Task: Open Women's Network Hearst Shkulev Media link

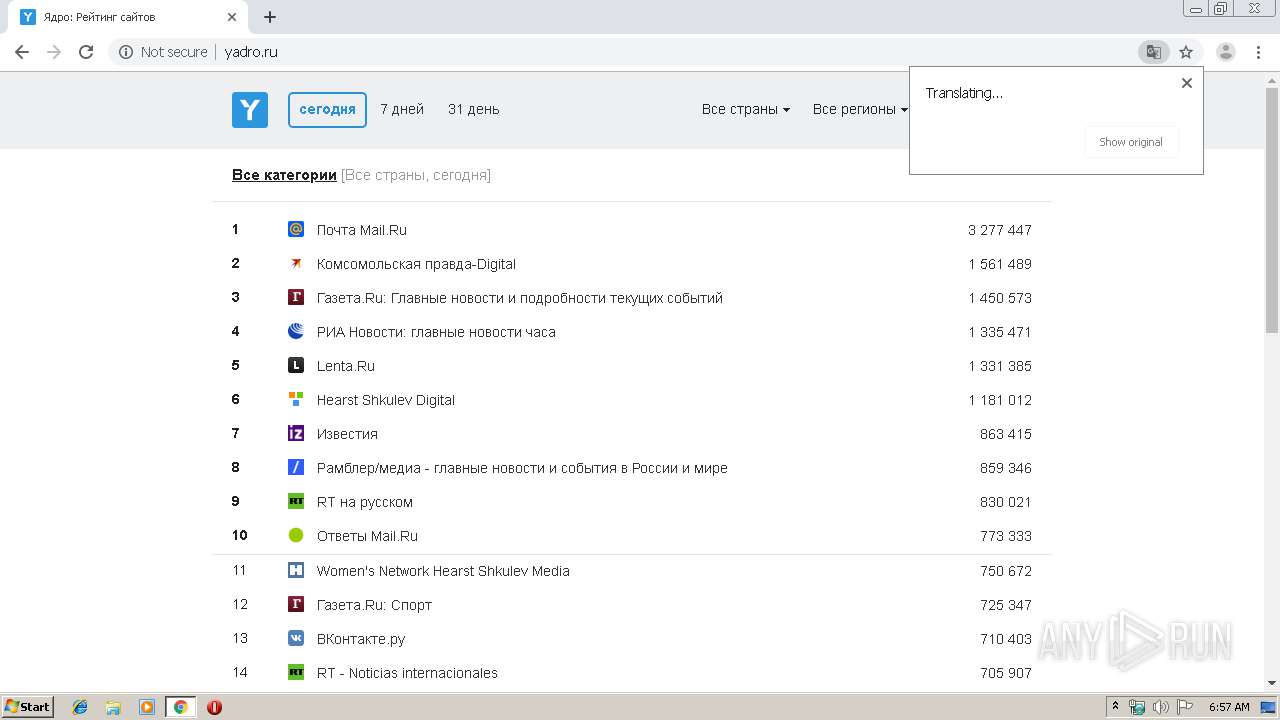Action: point(443,571)
